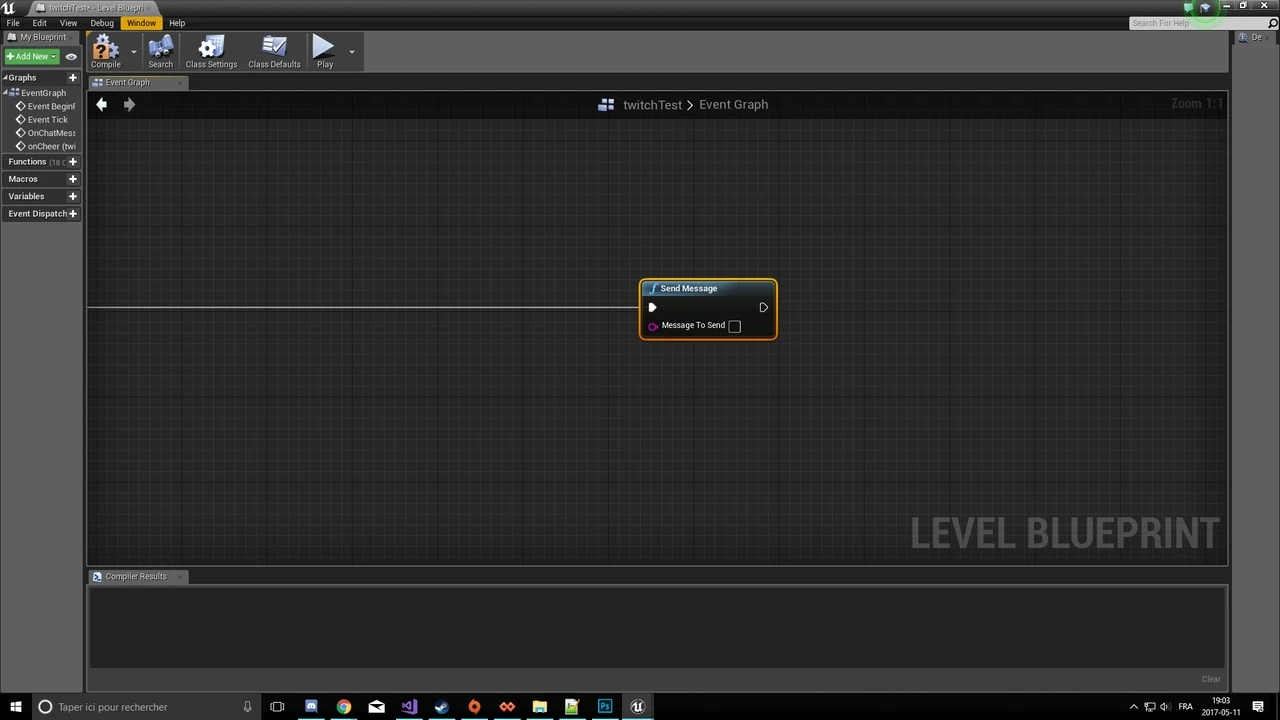This screenshot has height=720, width=1280.
Task: Switch to the Compiler Results tab
Action: click(x=135, y=576)
